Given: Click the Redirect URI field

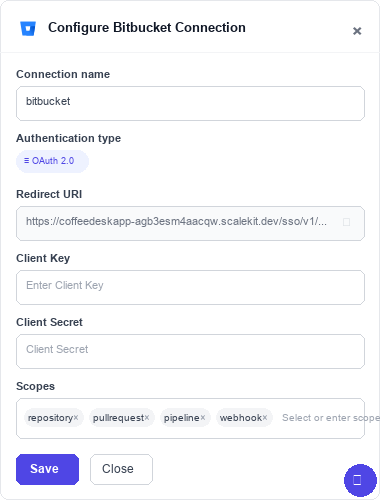Looking at the screenshot, I should pos(190,223).
